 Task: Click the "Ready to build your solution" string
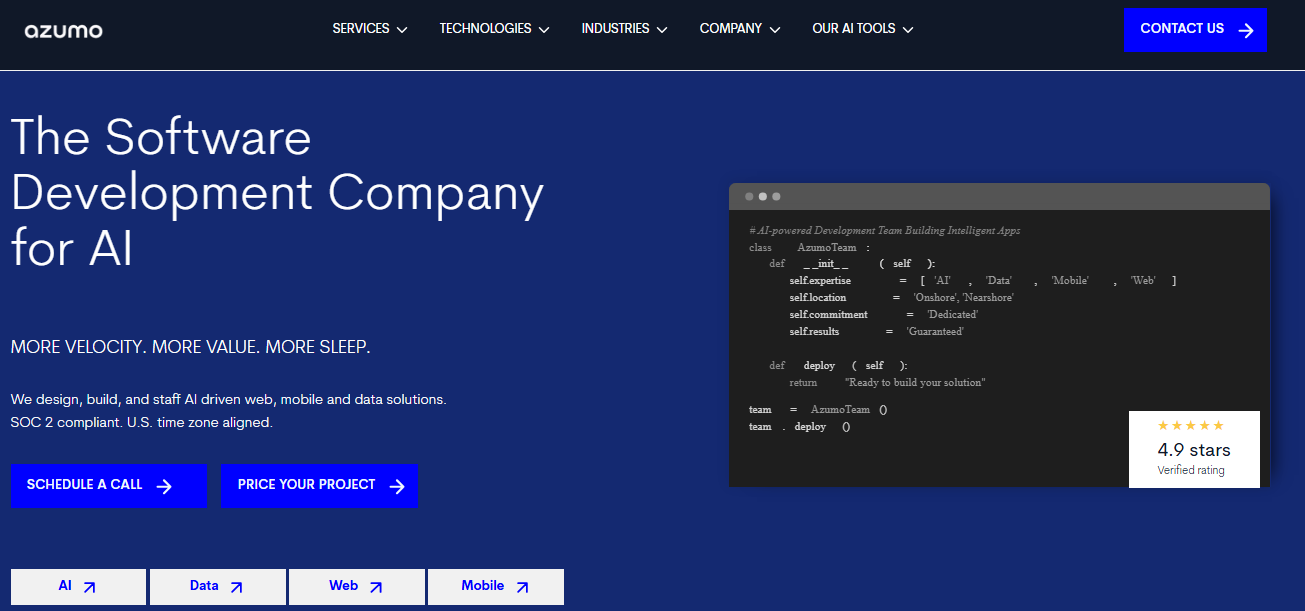915,383
